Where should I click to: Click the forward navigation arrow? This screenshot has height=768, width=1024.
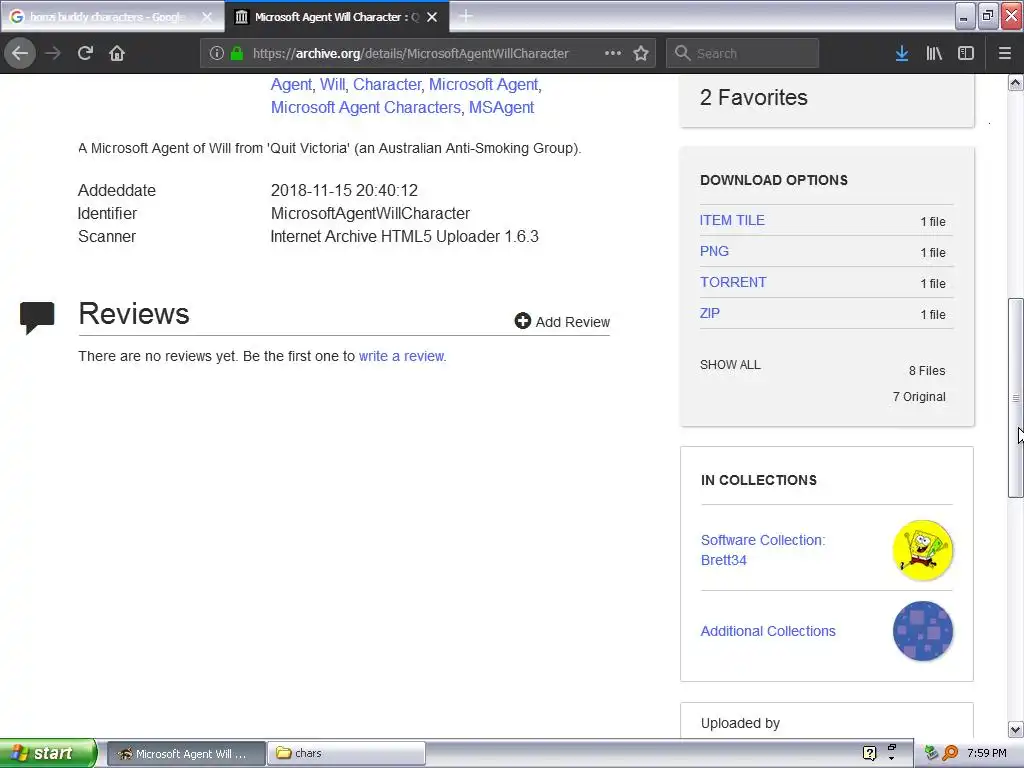(53, 53)
